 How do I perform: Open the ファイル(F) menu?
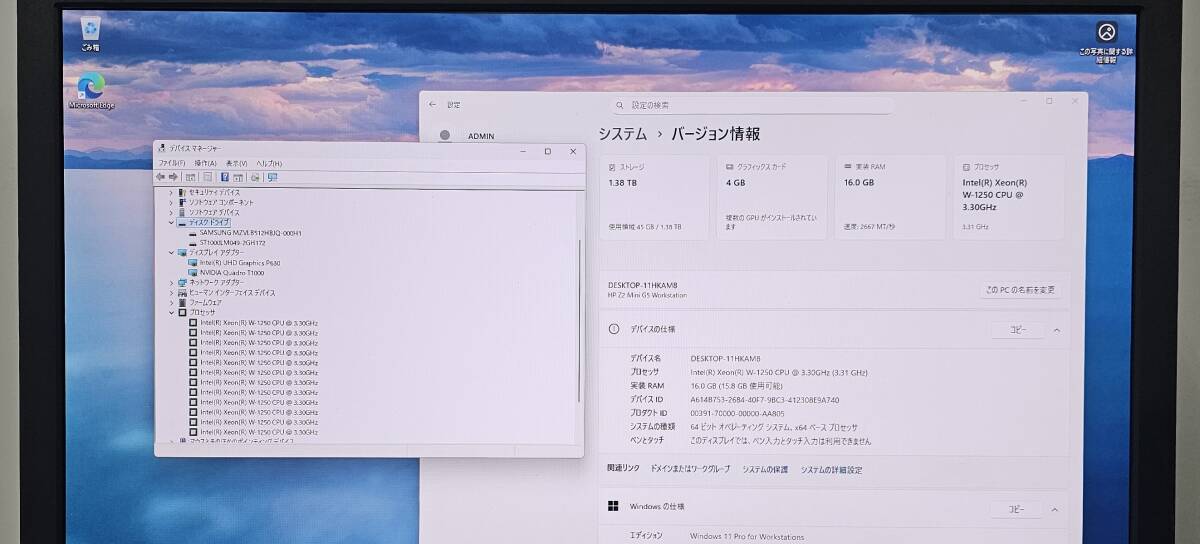(x=172, y=163)
